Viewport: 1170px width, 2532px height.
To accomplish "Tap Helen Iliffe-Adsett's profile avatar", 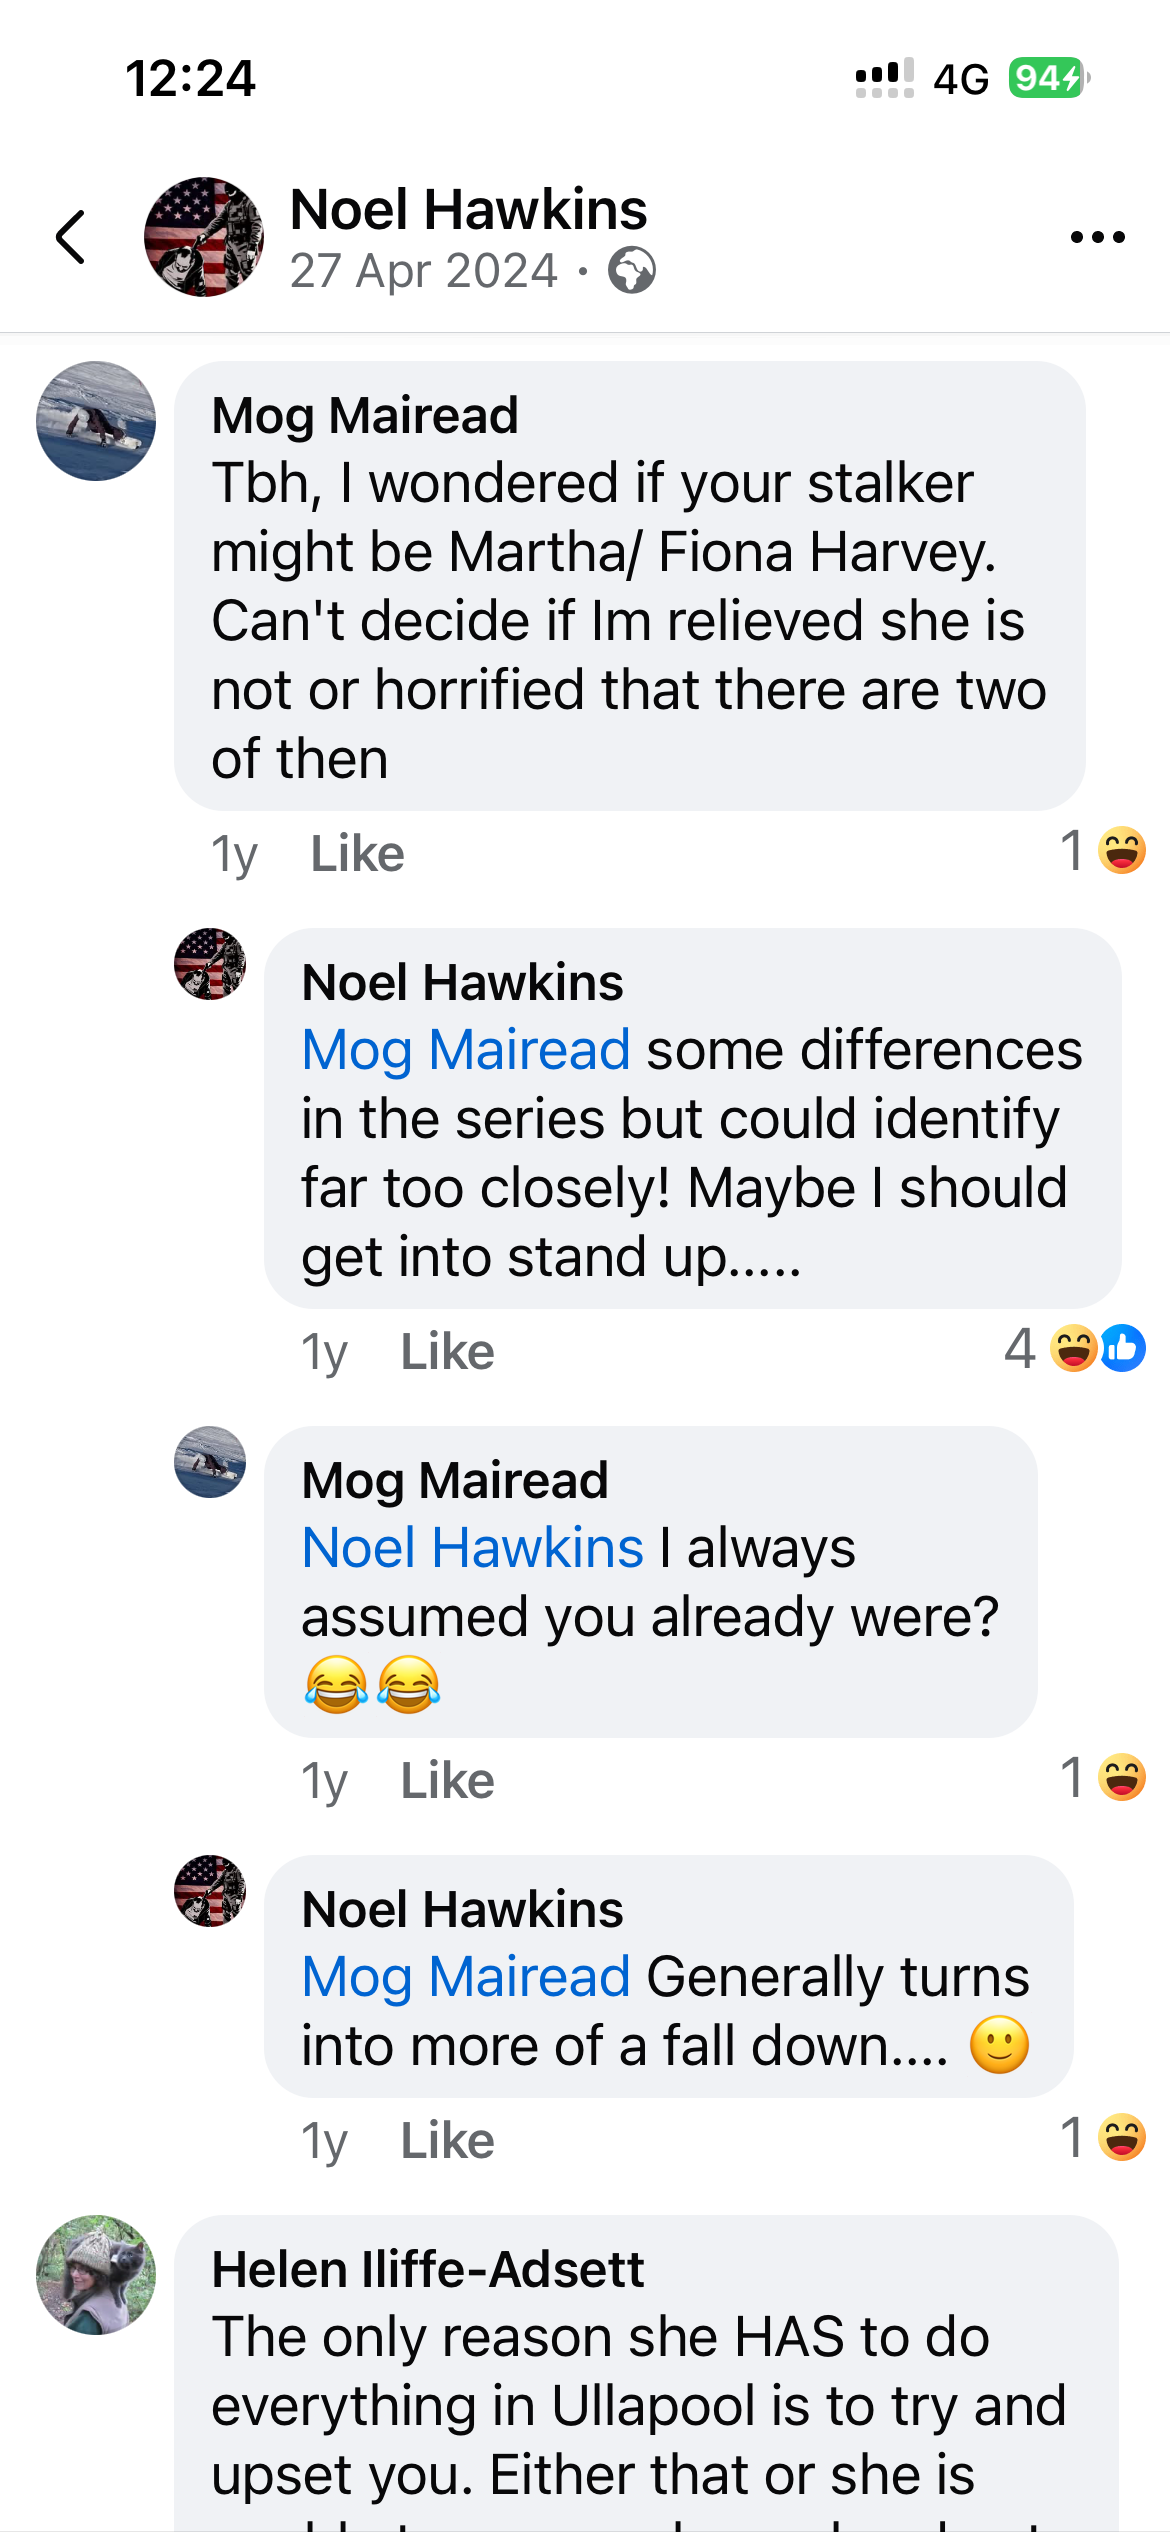I will pos(96,2275).
